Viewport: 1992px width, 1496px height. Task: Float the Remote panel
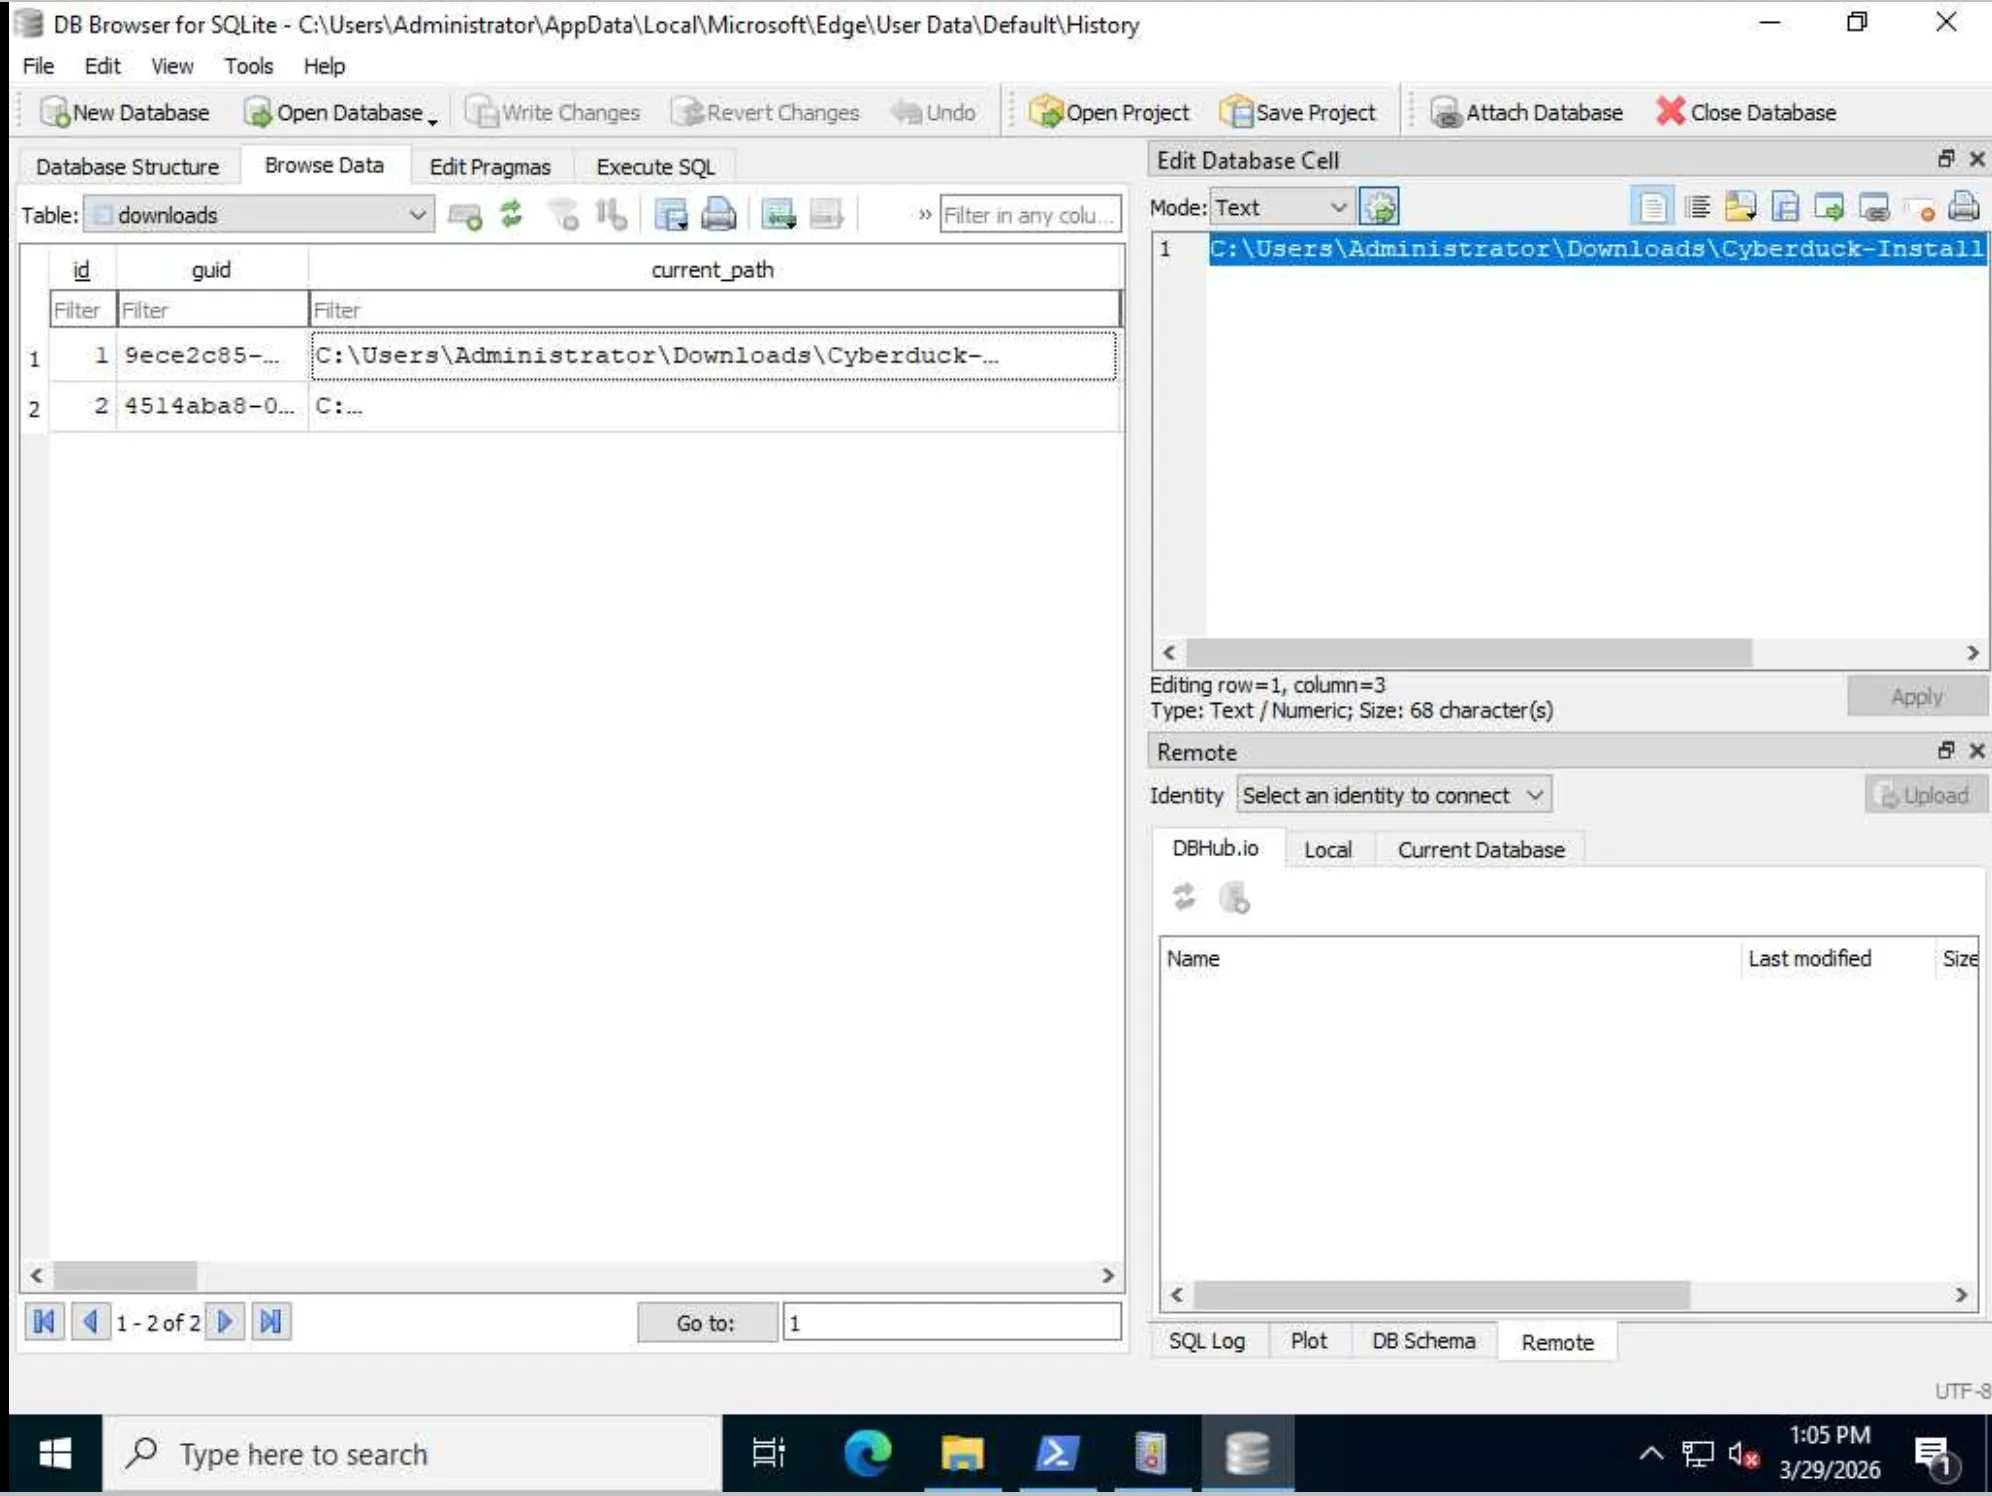1946,750
